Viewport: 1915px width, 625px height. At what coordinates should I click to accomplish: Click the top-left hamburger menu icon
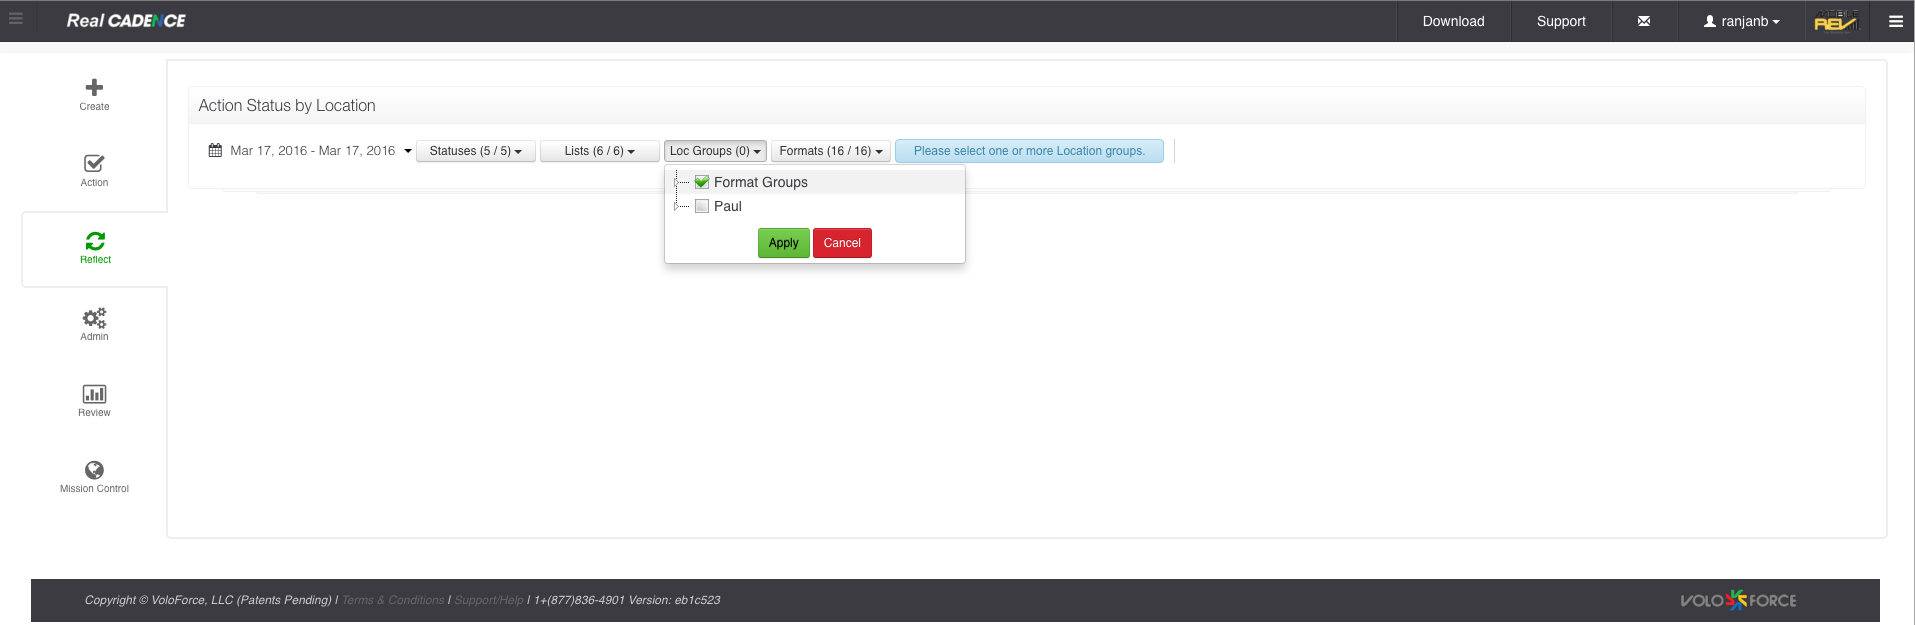click(16, 19)
